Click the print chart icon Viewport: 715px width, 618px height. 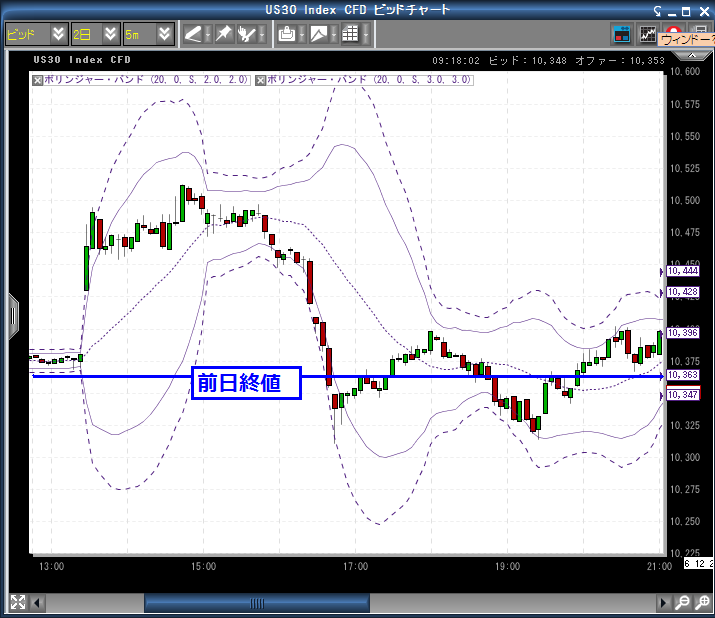click(287, 33)
